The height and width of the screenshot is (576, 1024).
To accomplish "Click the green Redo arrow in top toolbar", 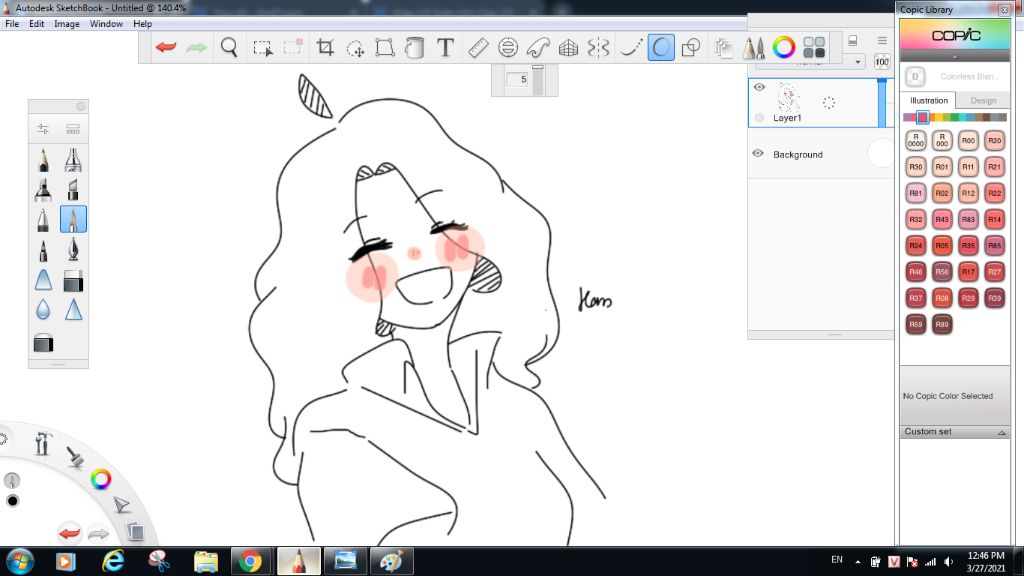I will coord(196,47).
